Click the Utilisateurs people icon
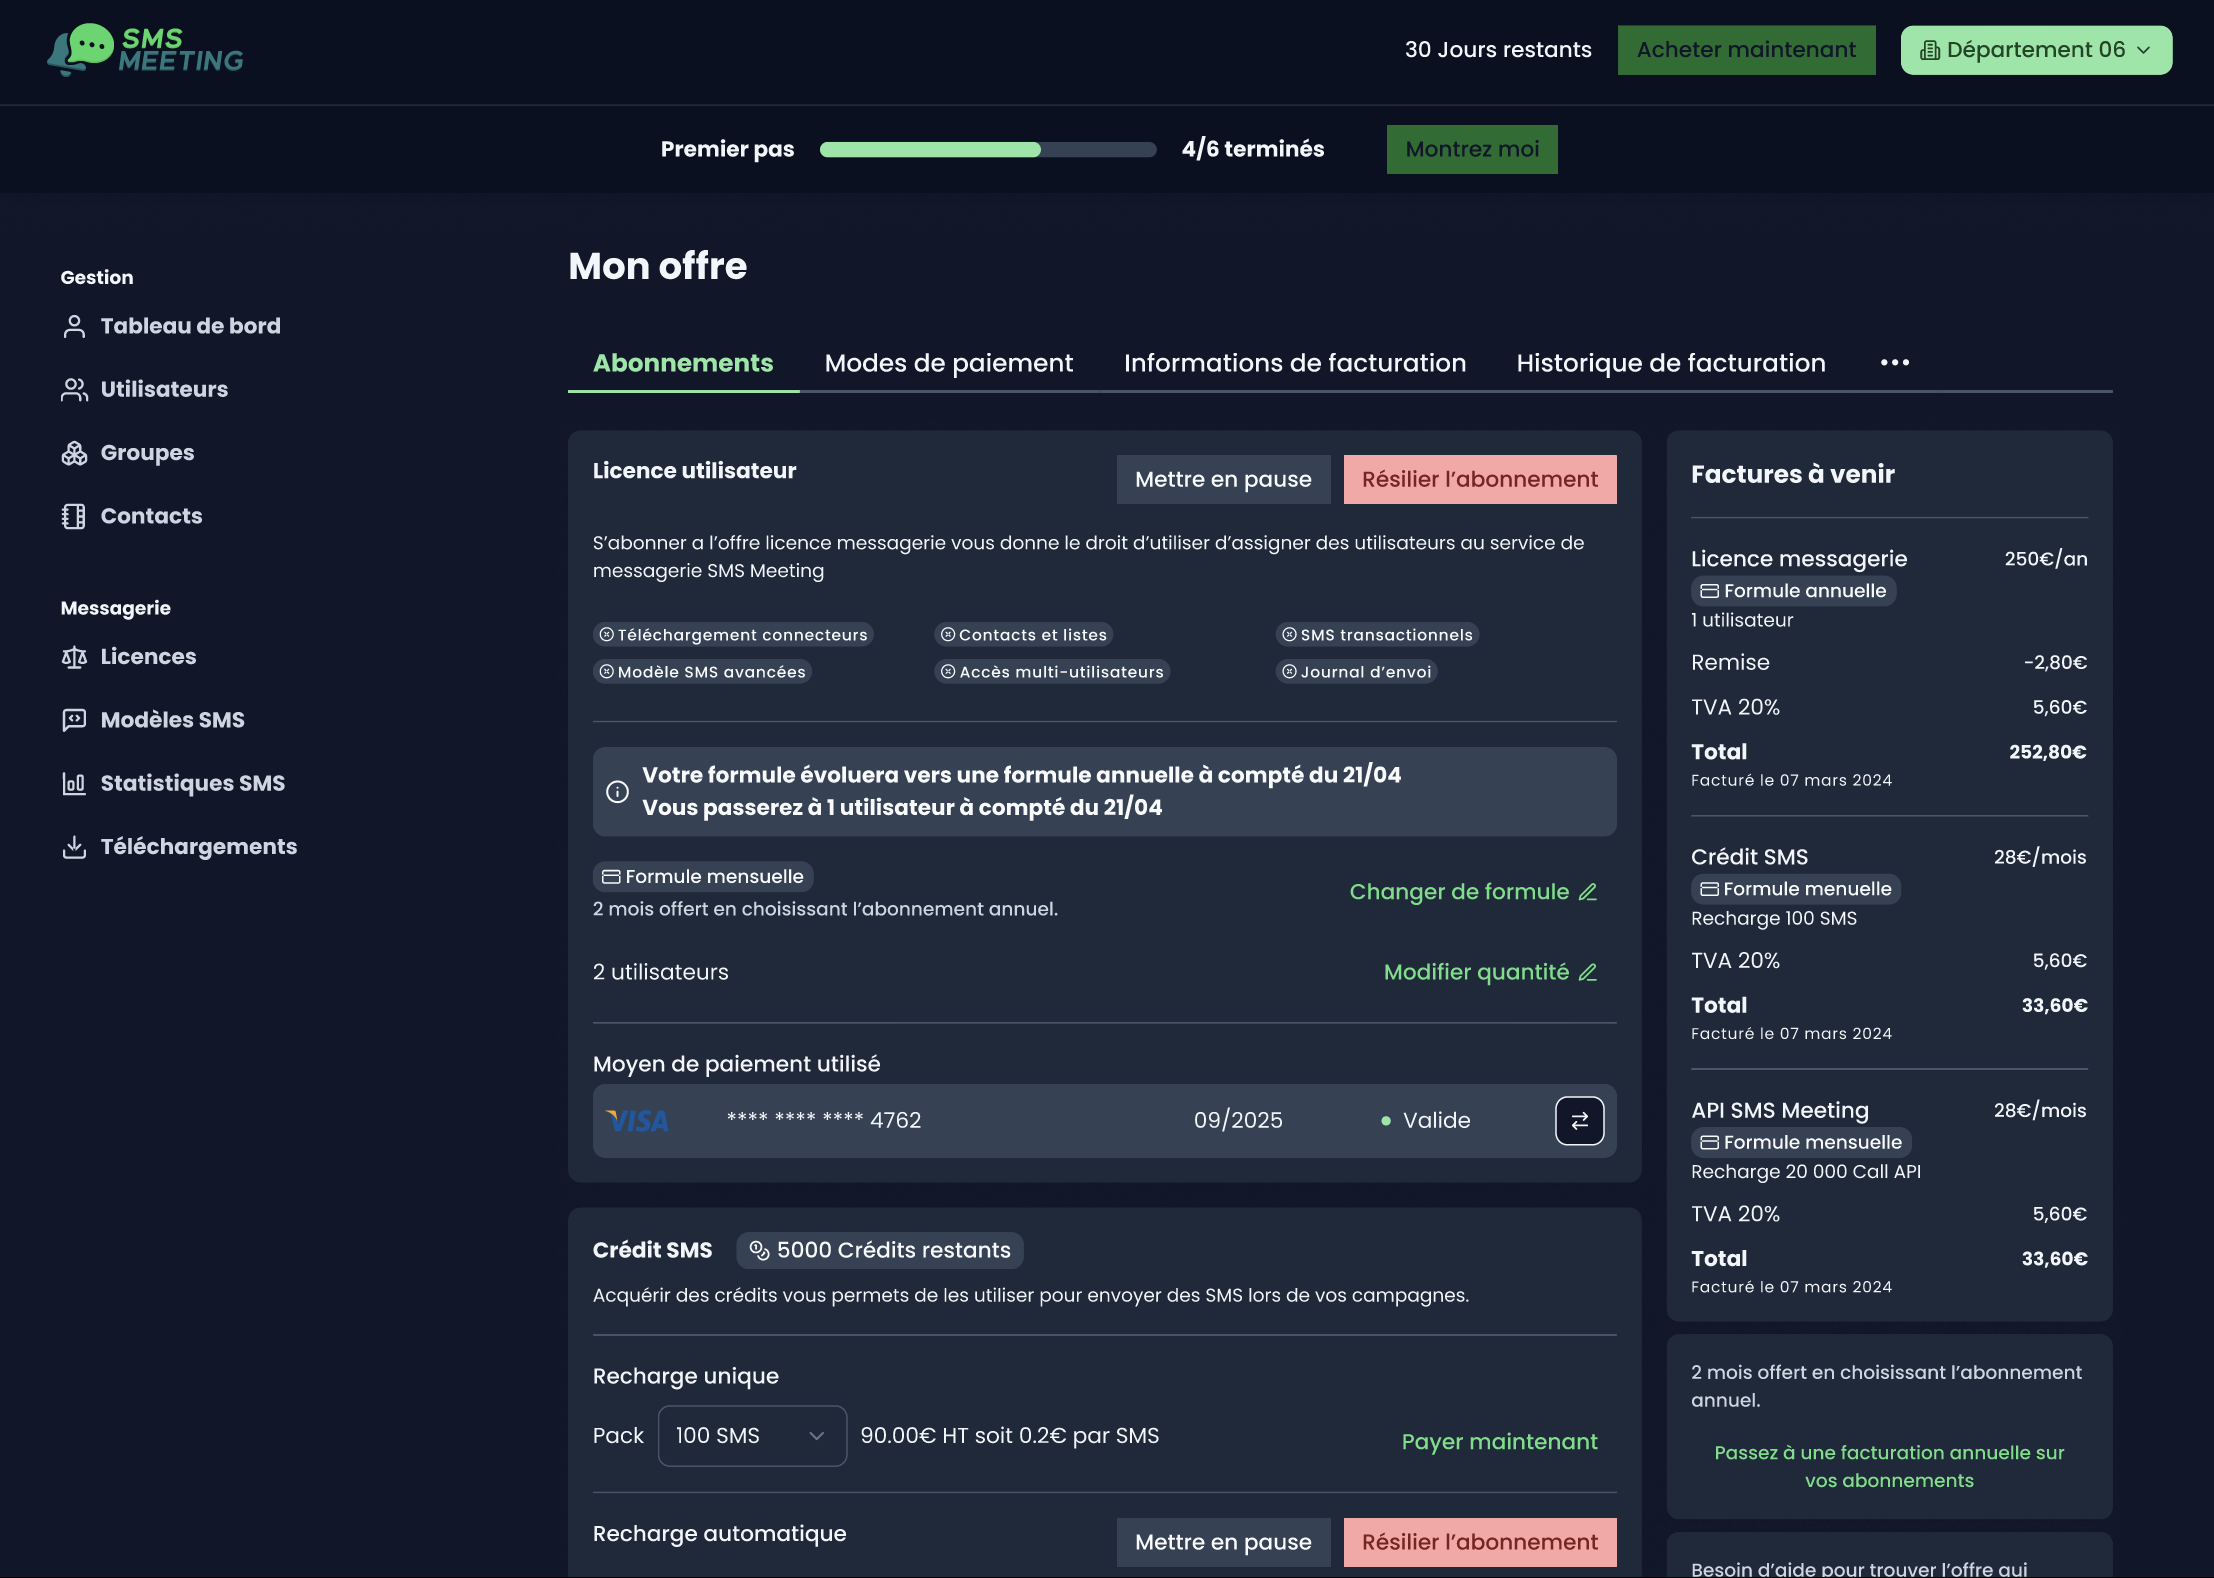This screenshot has width=2214, height=1578. pyautogui.click(x=74, y=389)
